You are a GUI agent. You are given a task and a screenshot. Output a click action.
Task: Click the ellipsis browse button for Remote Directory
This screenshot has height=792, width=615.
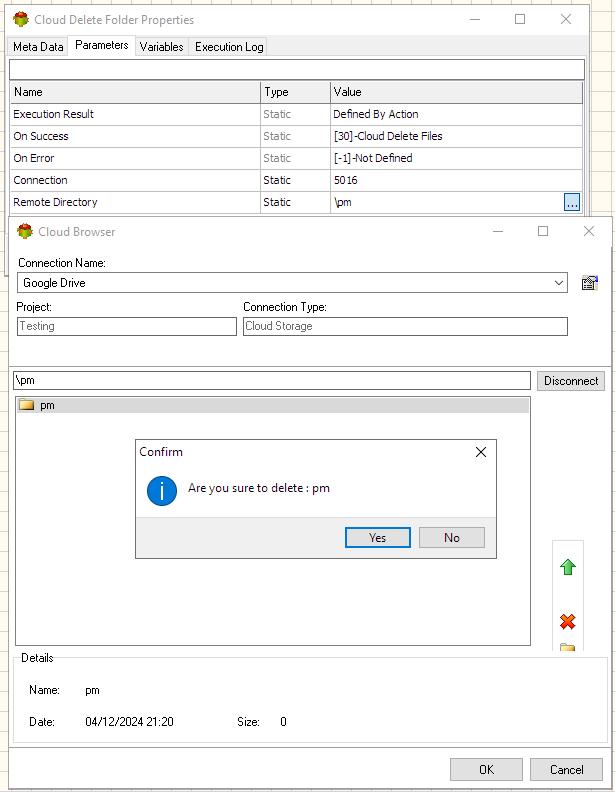coord(572,202)
